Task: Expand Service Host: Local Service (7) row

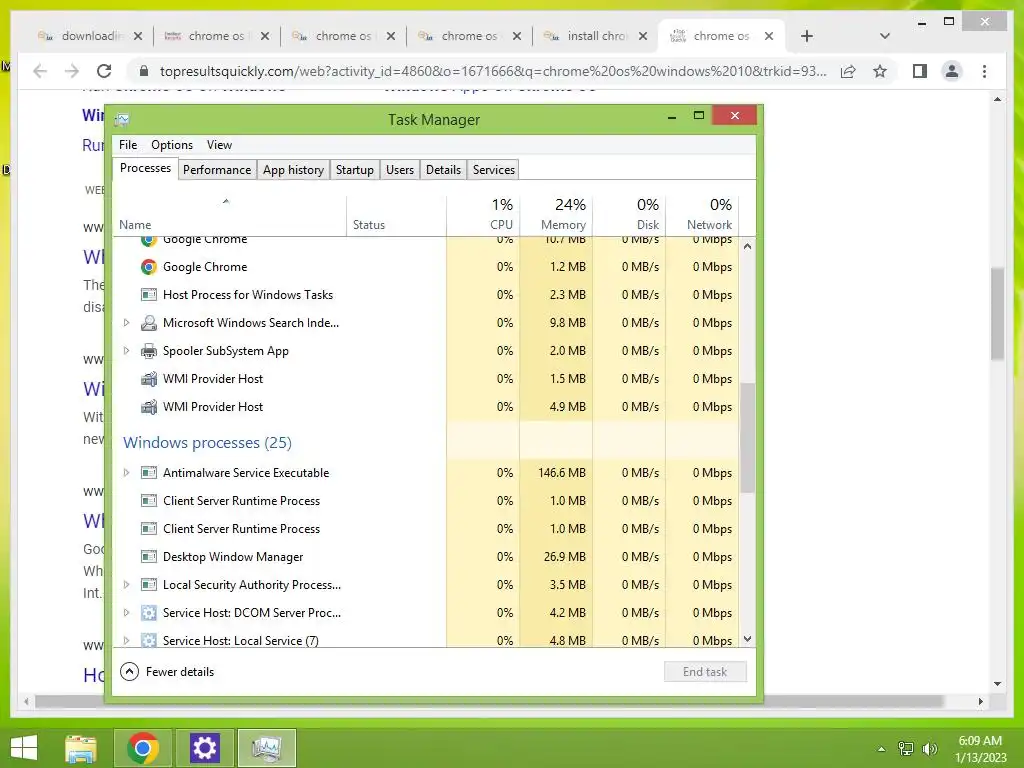Action: pyautogui.click(x=126, y=641)
